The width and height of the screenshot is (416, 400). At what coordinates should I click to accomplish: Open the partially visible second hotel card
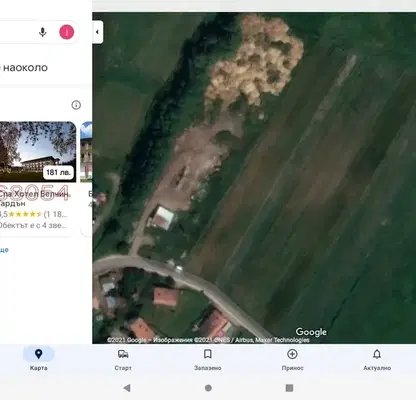tap(86, 179)
